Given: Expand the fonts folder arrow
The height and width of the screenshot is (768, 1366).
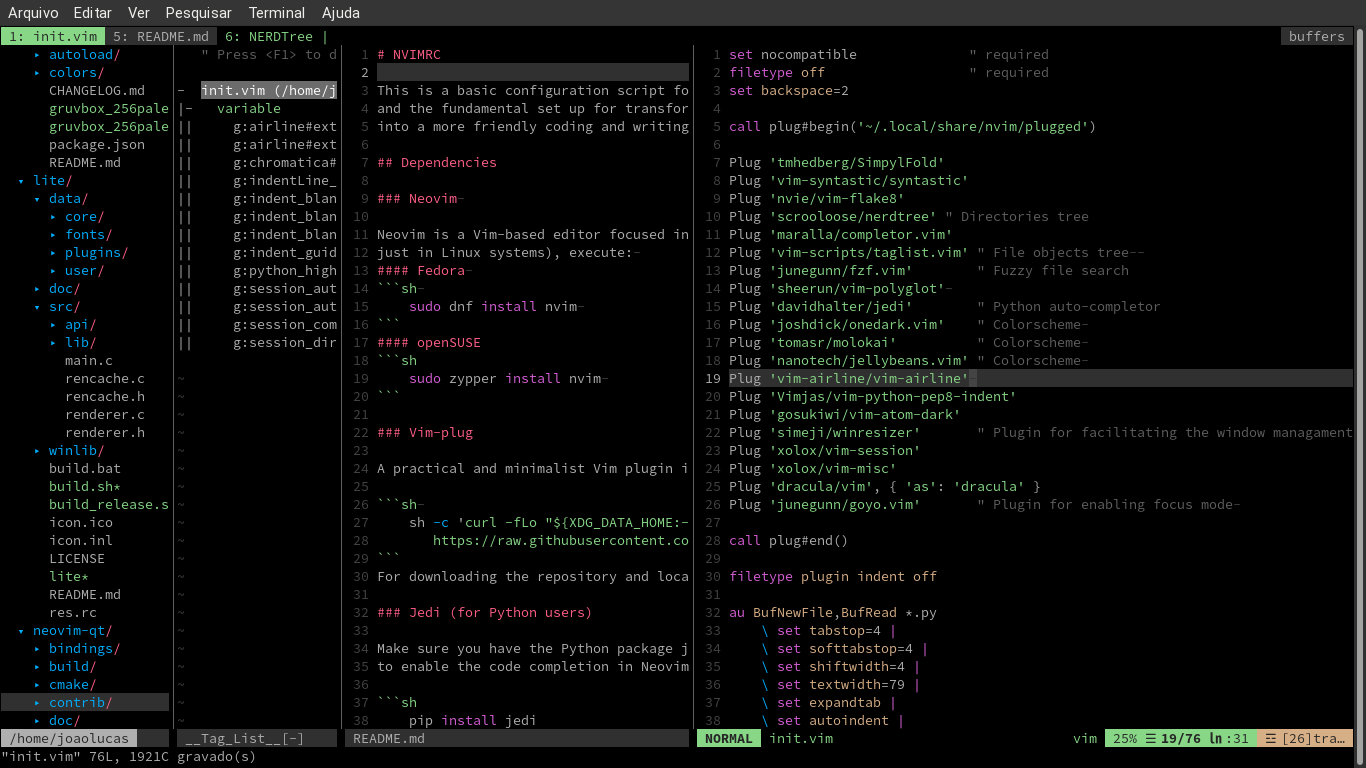Looking at the screenshot, I should (53, 234).
